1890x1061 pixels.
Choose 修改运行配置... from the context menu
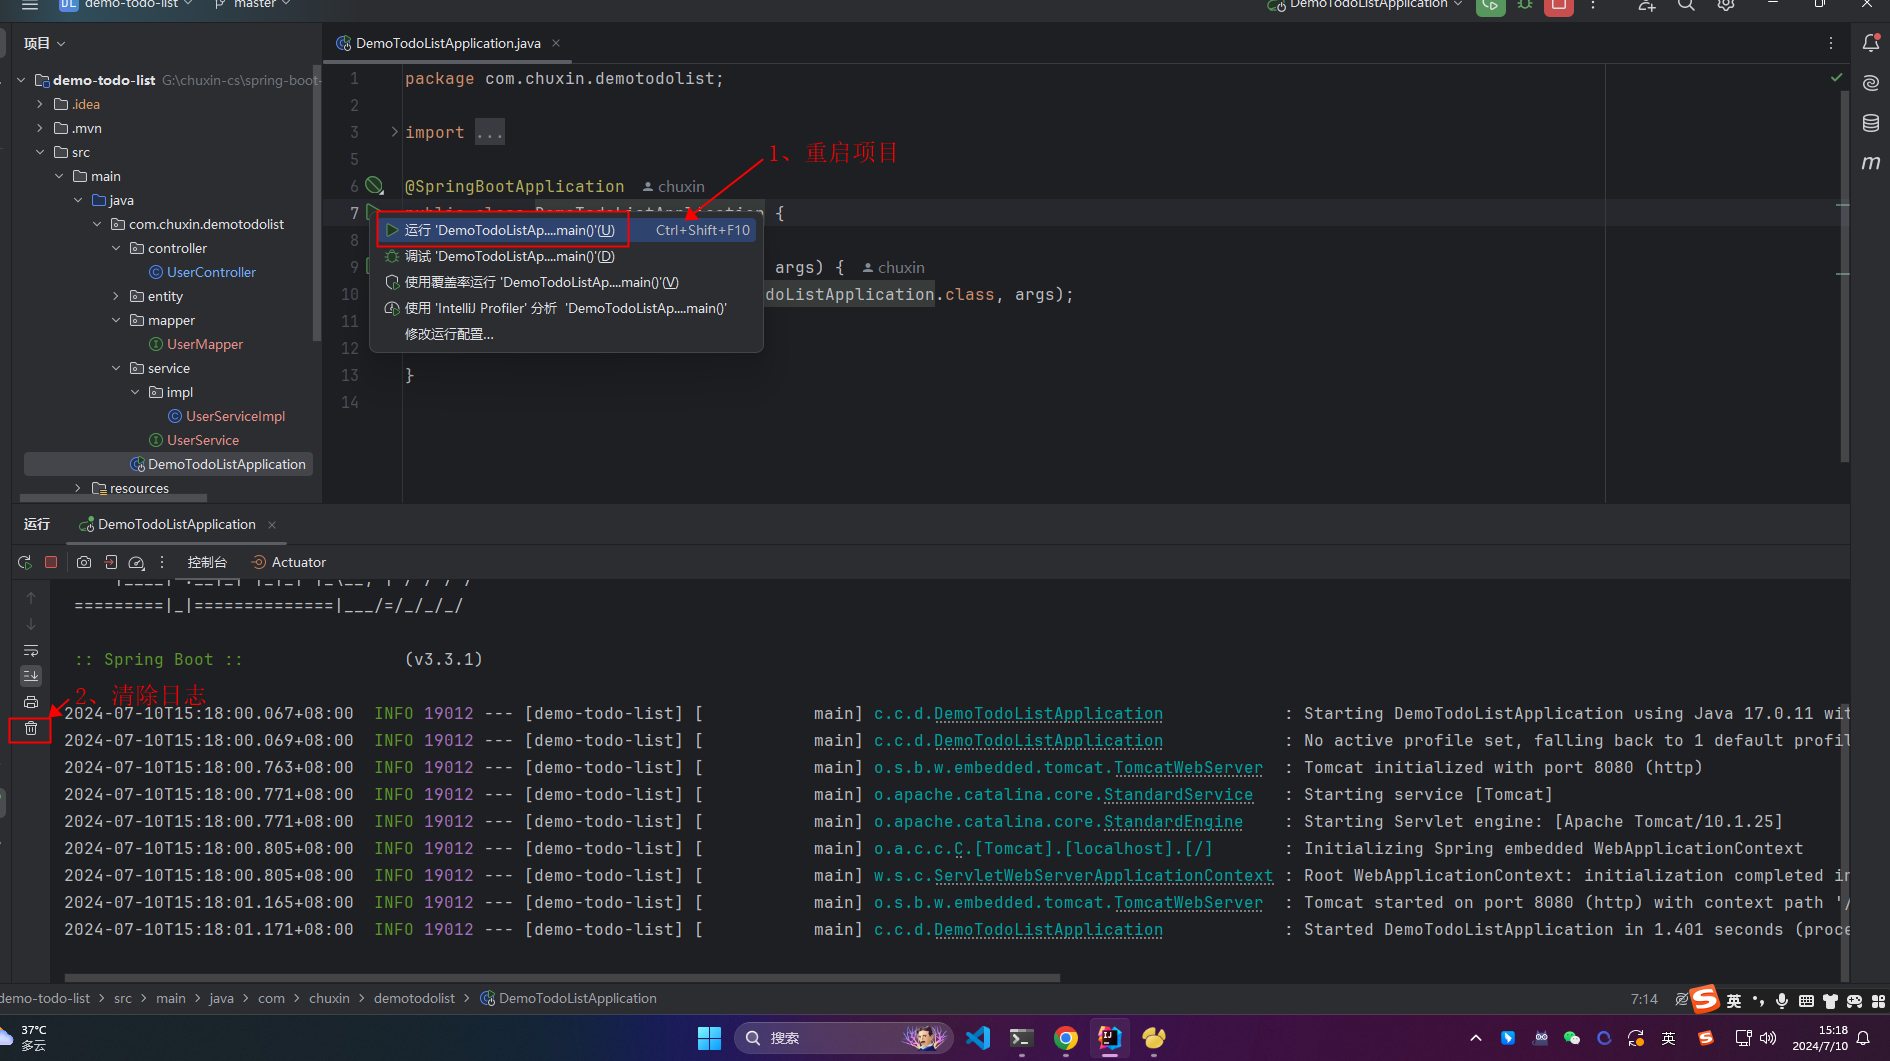(566, 334)
